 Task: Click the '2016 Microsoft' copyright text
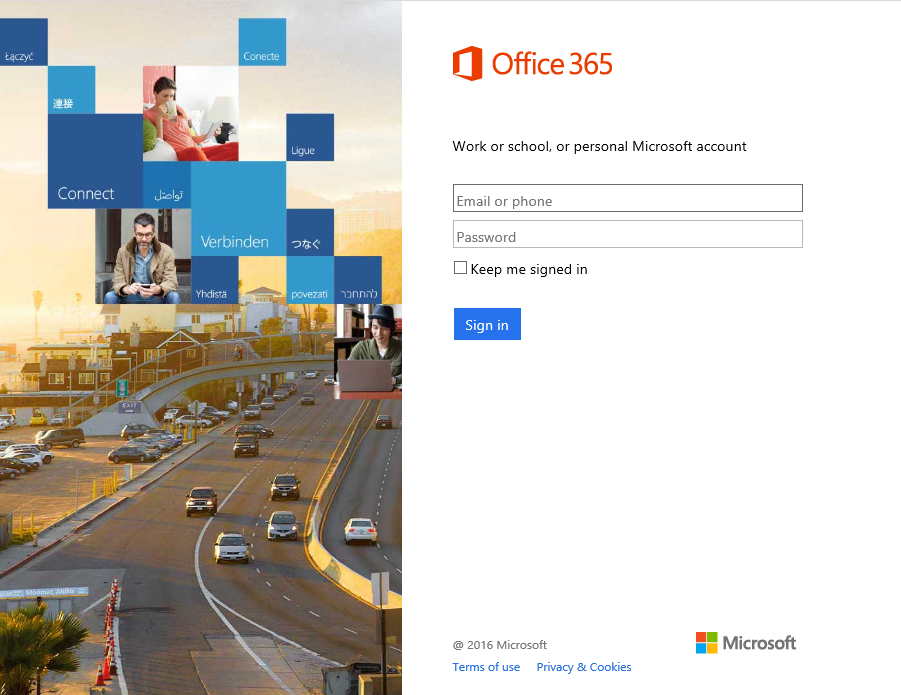tap(500, 645)
